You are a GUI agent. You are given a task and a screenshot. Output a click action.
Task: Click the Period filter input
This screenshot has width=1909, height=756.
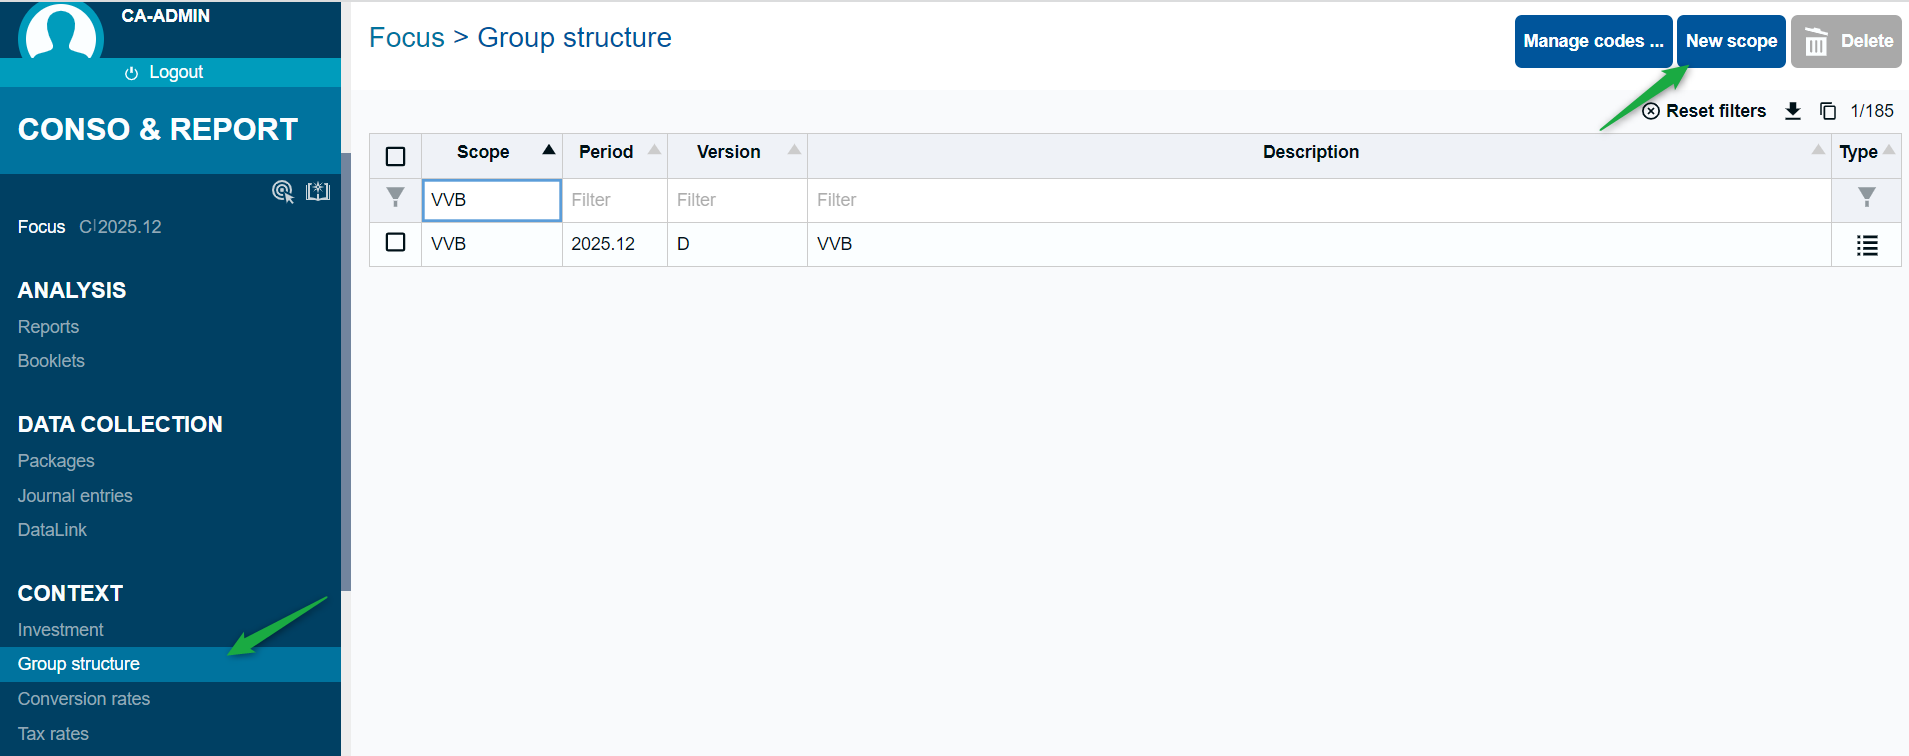click(x=614, y=200)
